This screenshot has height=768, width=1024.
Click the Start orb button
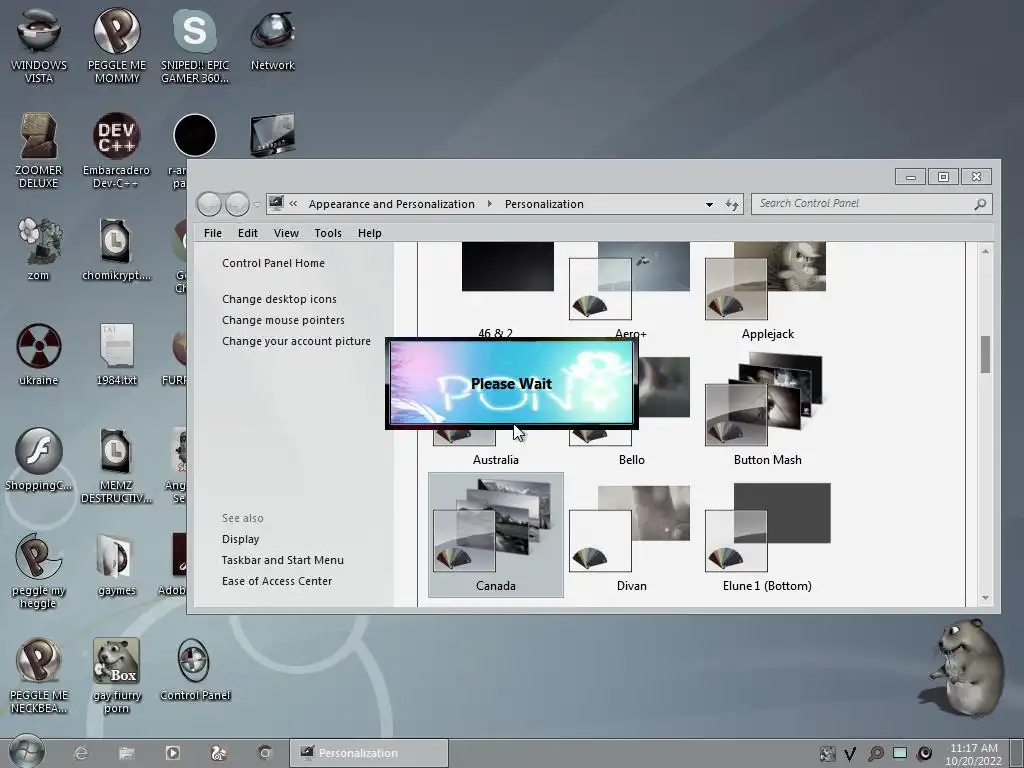(x=26, y=752)
